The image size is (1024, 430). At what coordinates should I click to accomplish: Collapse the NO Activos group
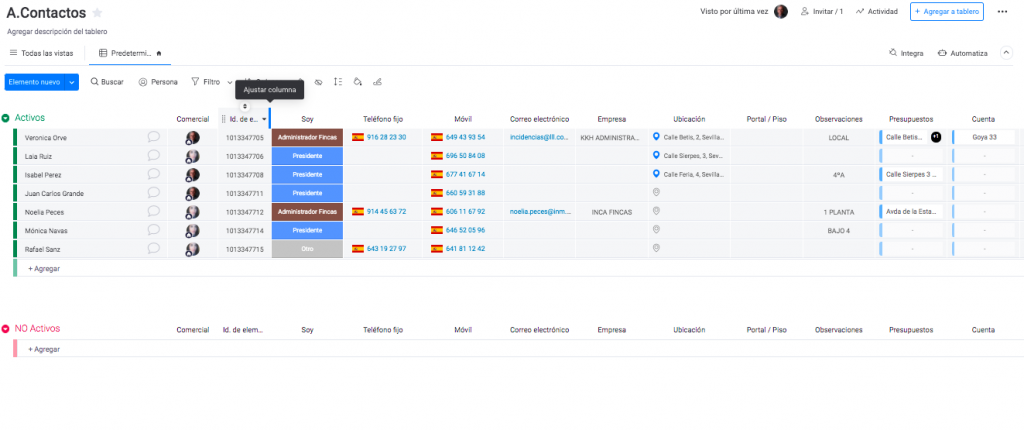pos(6,329)
